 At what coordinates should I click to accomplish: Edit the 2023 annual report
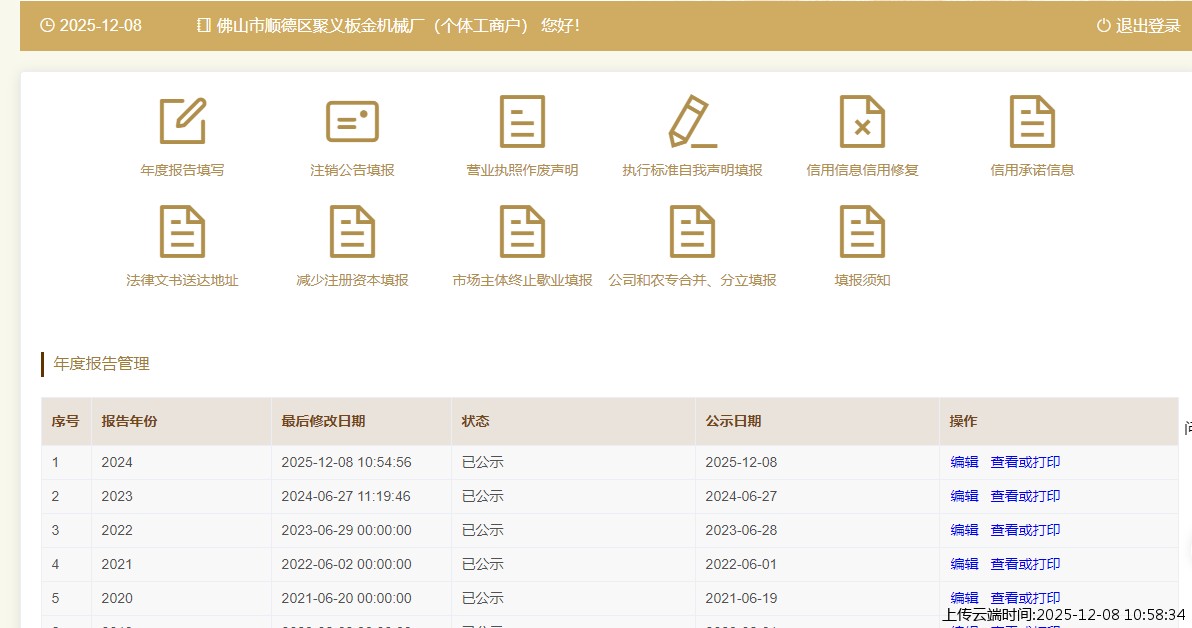964,496
